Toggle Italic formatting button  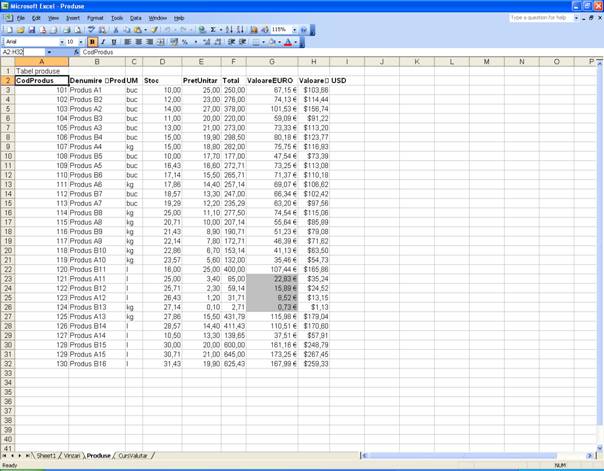coord(103,42)
